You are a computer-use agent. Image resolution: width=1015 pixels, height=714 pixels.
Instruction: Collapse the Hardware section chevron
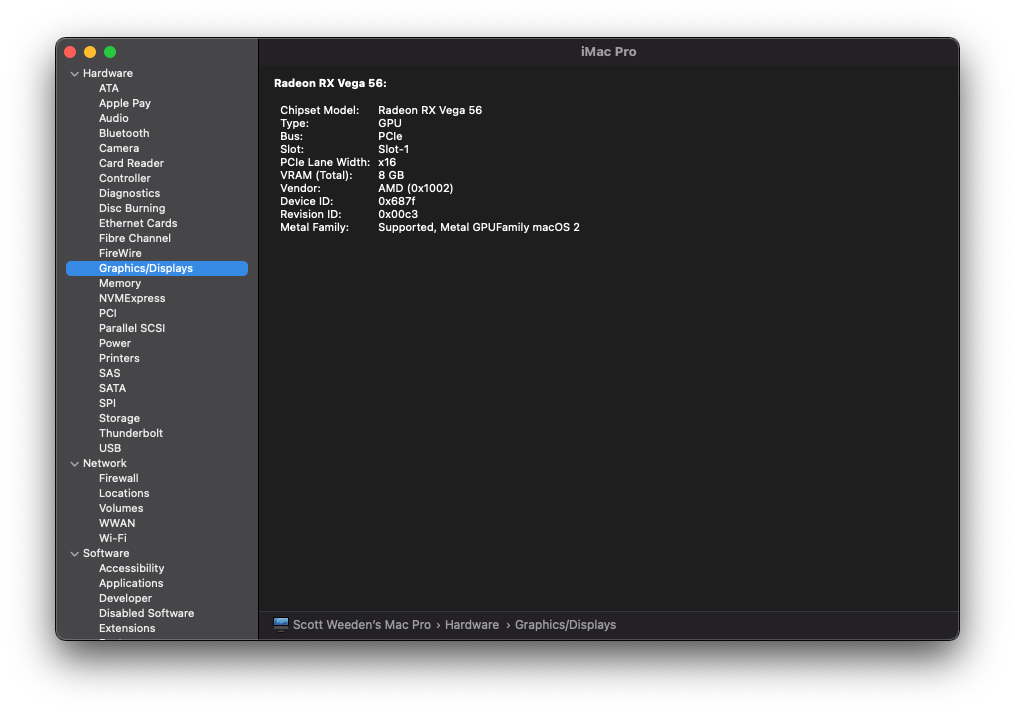point(74,74)
